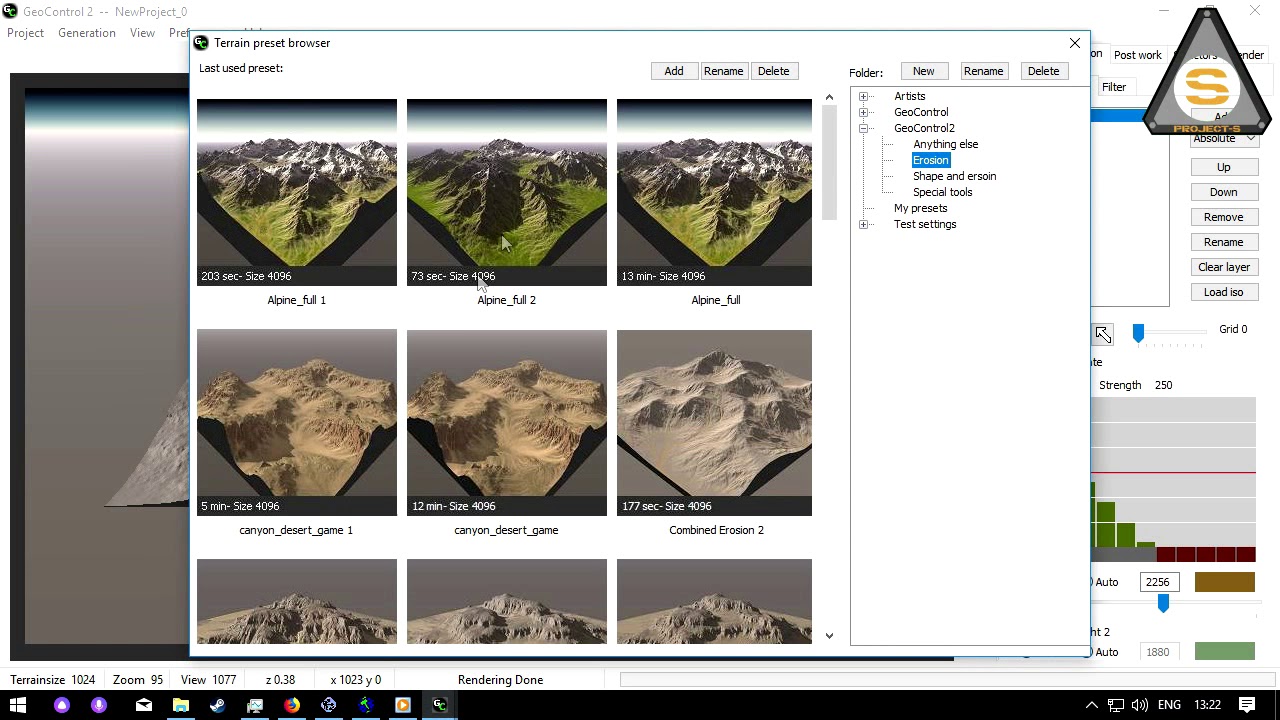Image resolution: width=1280 pixels, height=720 pixels.
Task: Select the Shape and ersoin folder
Action: 954,176
